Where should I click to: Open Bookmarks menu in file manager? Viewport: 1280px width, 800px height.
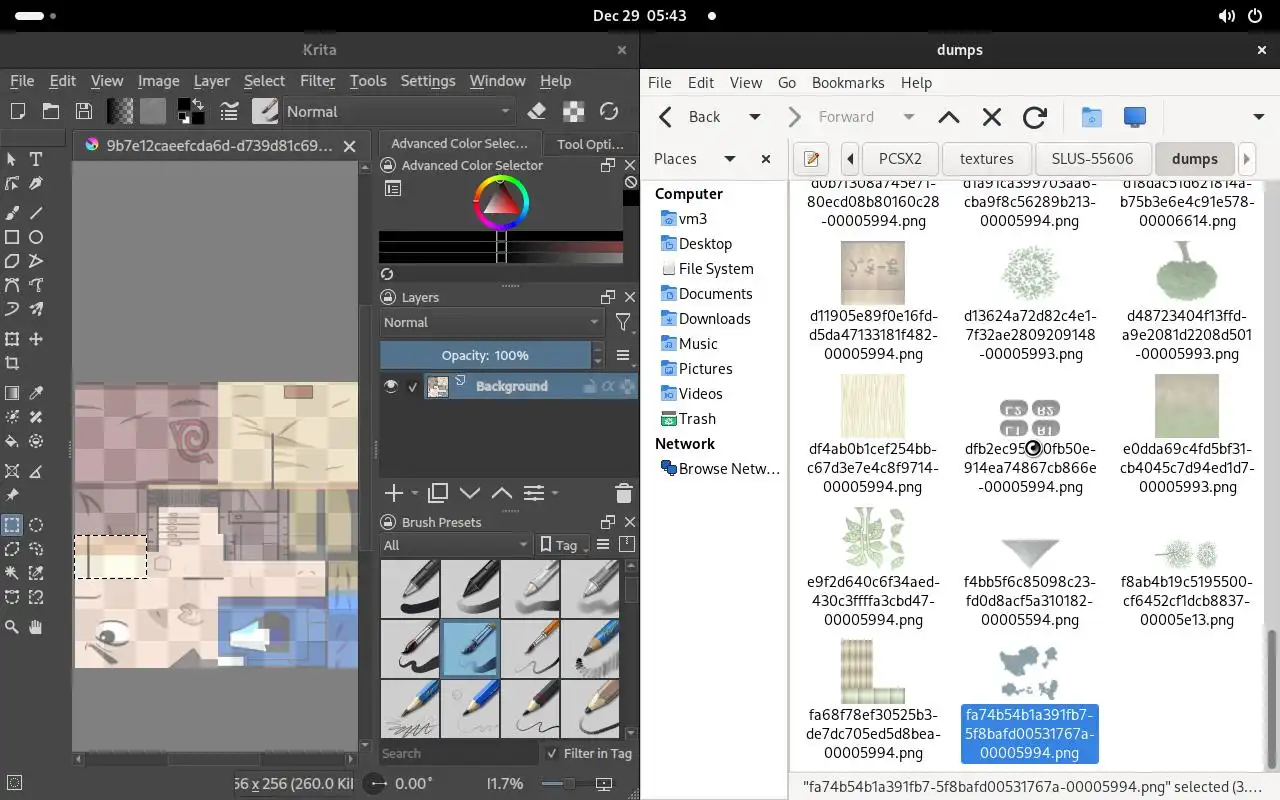click(x=848, y=83)
